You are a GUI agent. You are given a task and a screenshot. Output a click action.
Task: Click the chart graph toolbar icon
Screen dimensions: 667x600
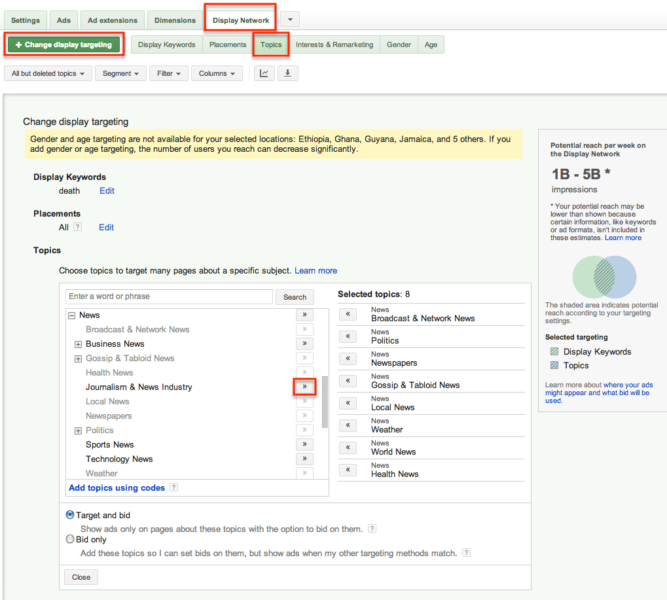click(x=264, y=73)
